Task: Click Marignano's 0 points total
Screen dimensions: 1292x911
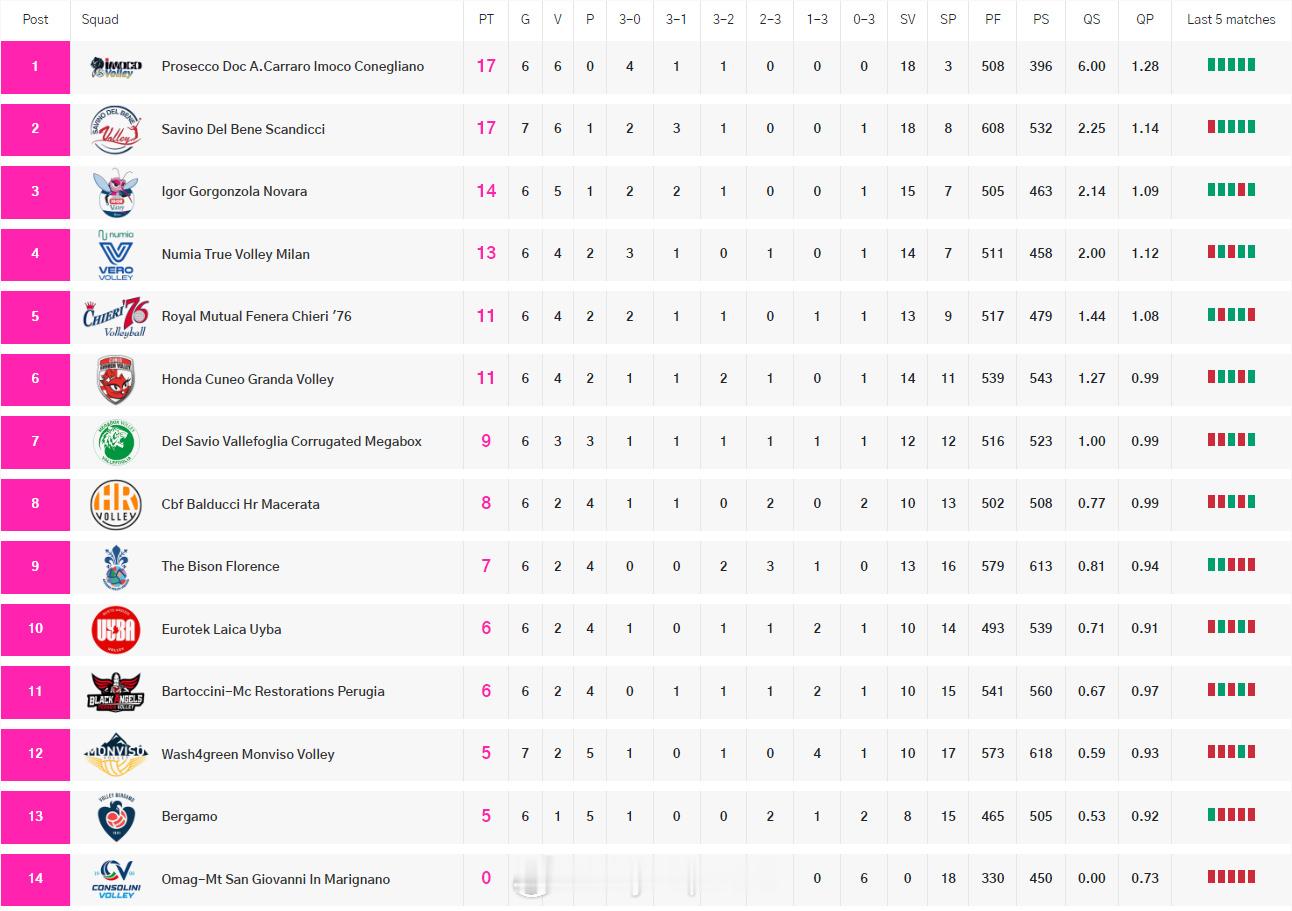Action: click(x=486, y=879)
